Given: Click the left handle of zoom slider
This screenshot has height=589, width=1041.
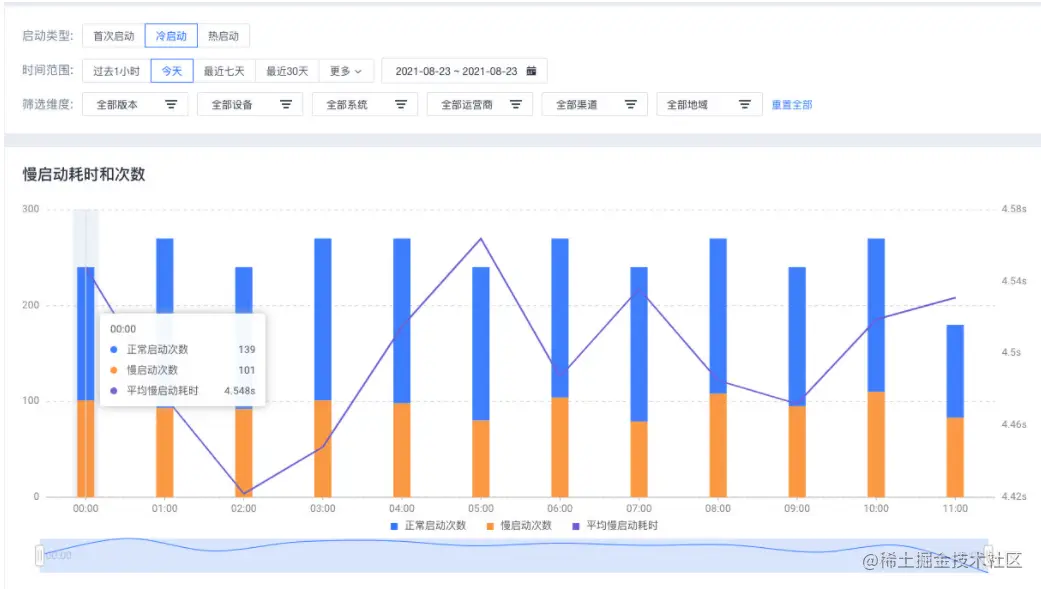Looking at the screenshot, I should tap(40, 555).
